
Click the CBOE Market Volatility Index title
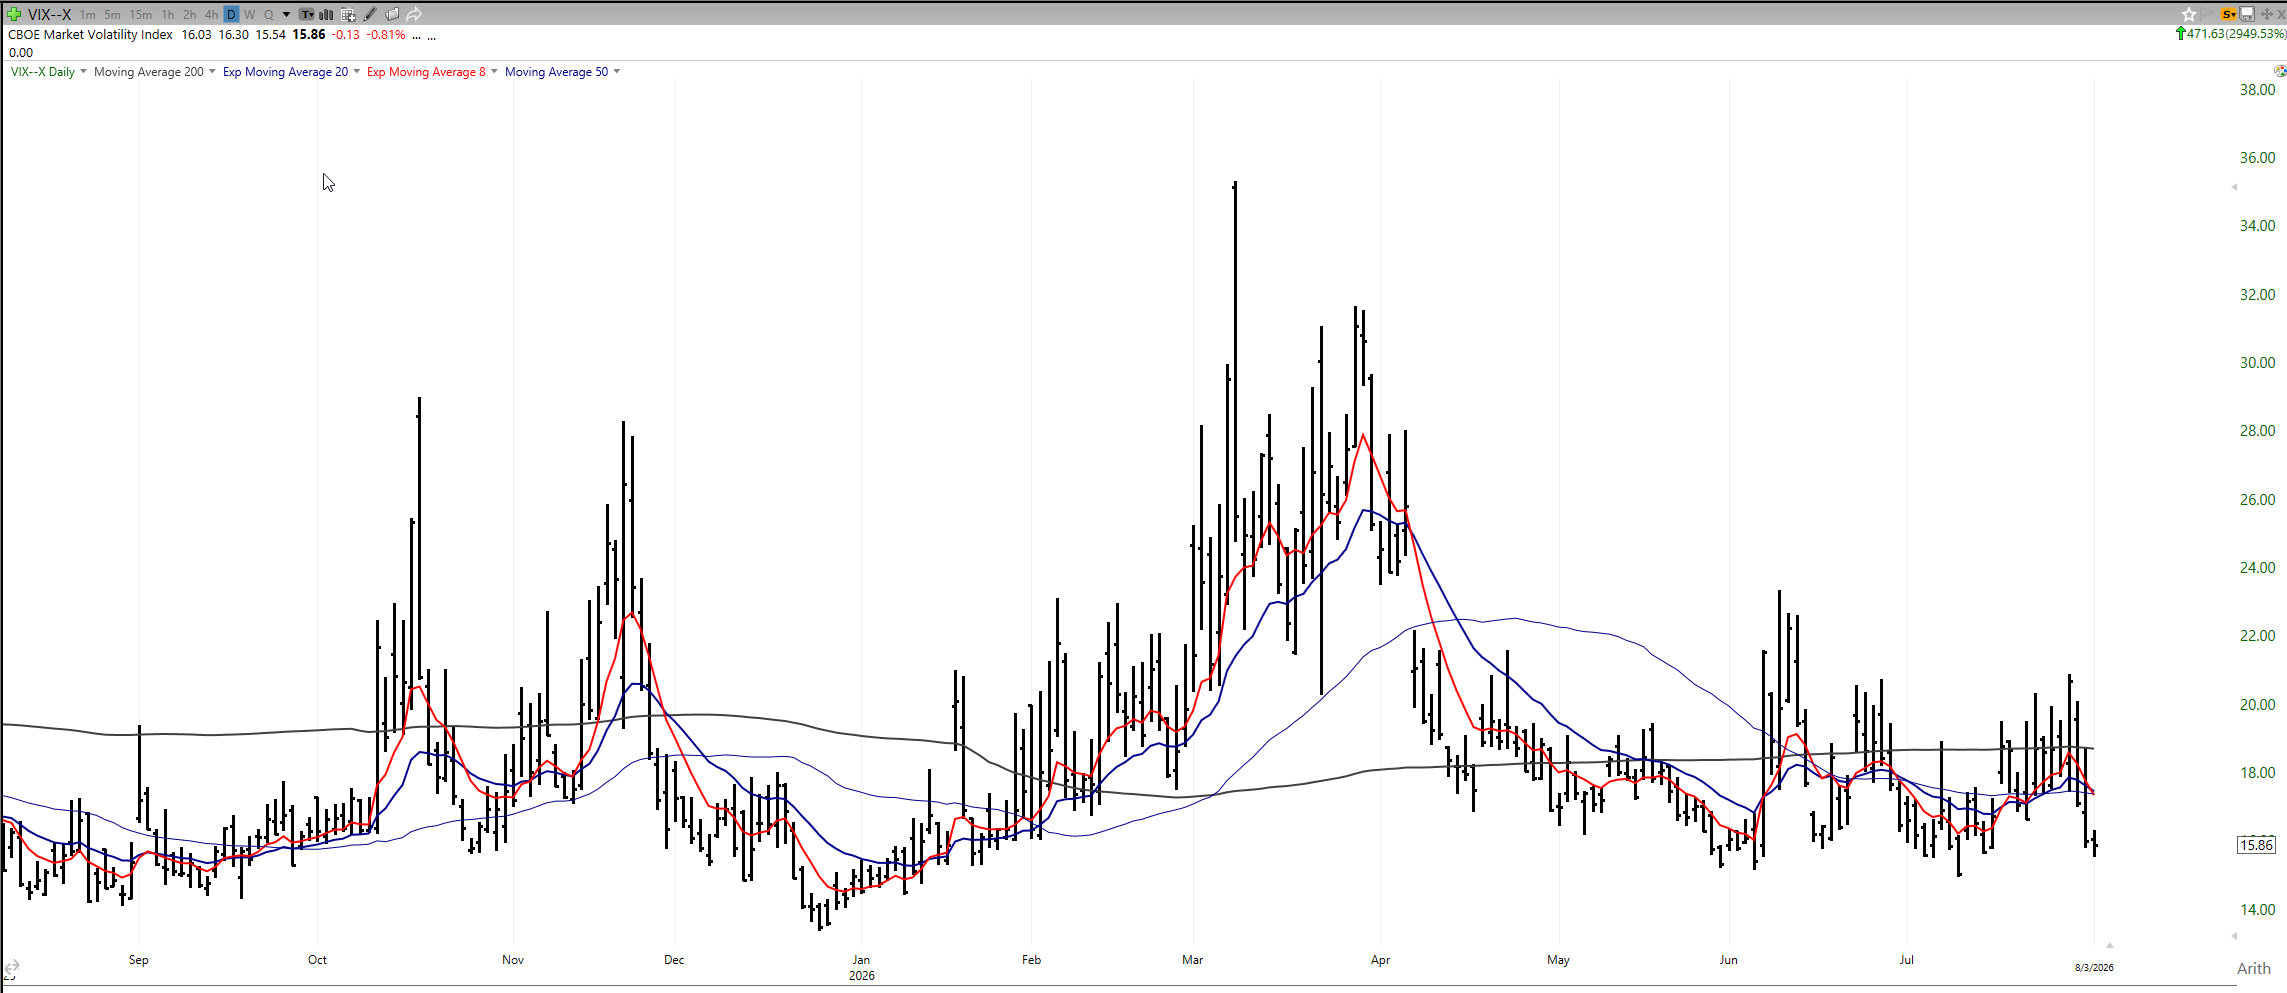(x=90, y=34)
